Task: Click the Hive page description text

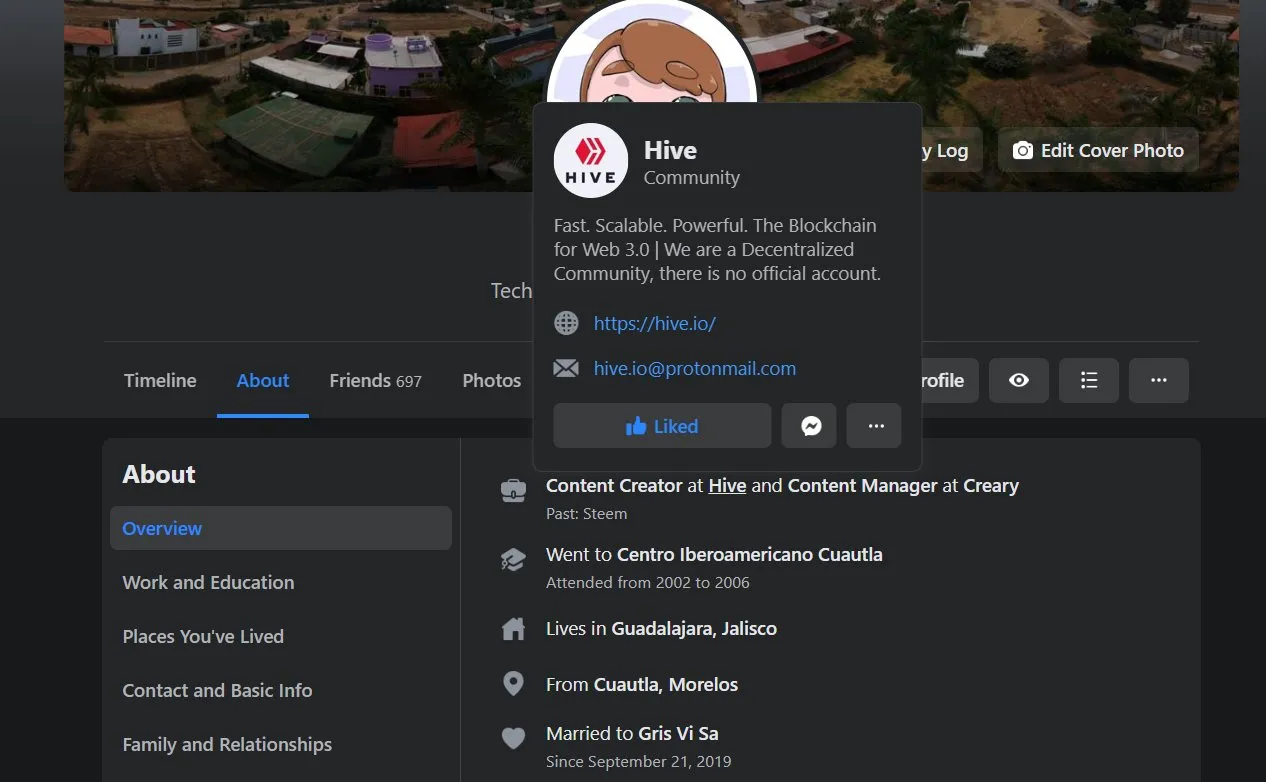Action: pos(717,250)
